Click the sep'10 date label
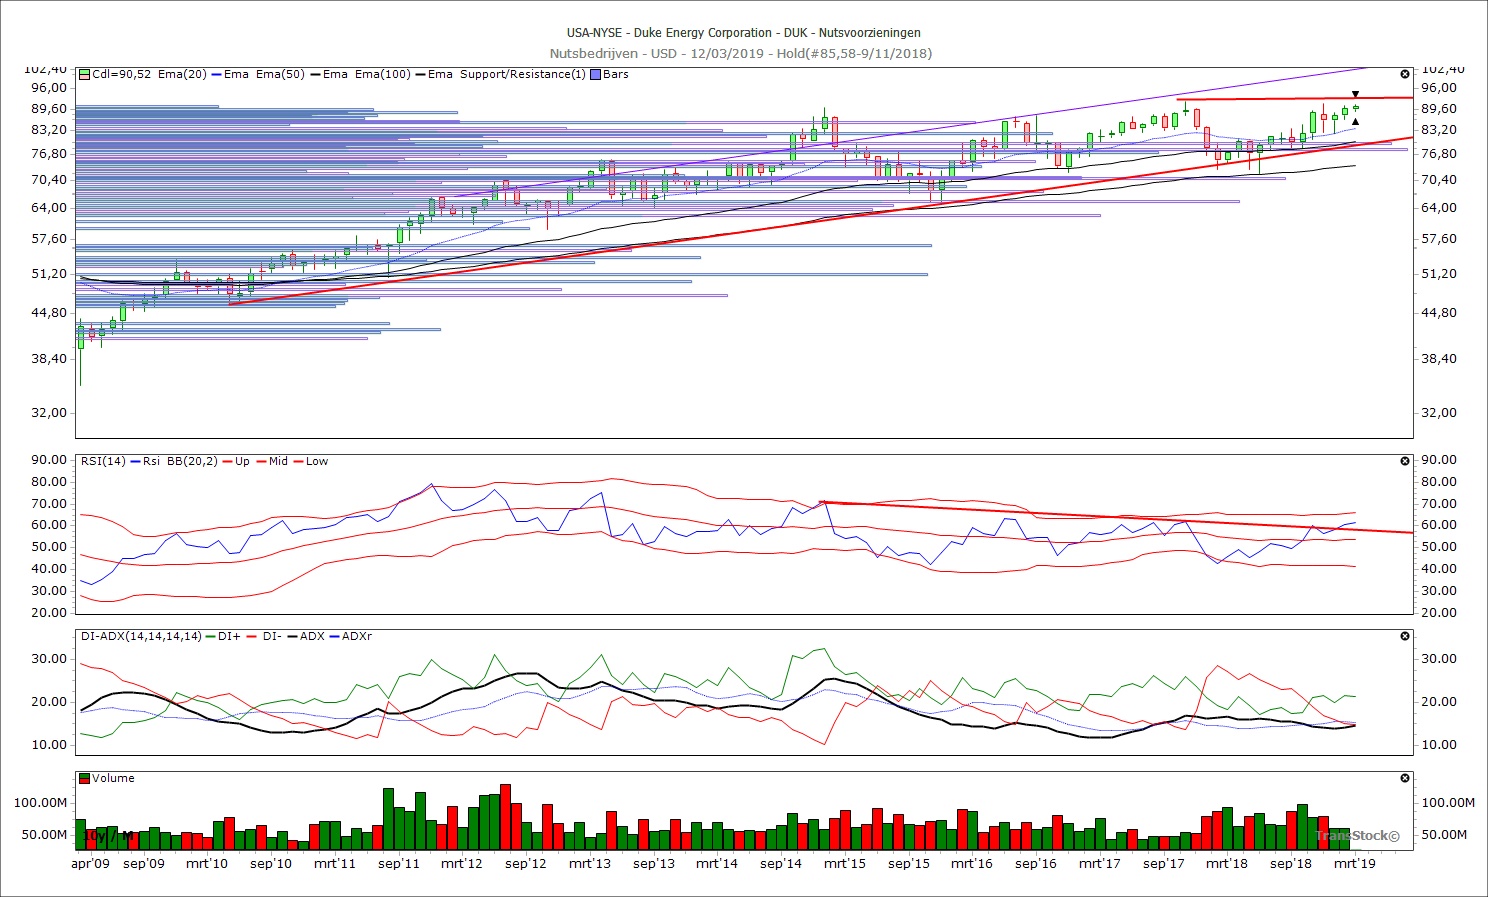Image resolution: width=1488 pixels, height=897 pixels. pos(271,863)
